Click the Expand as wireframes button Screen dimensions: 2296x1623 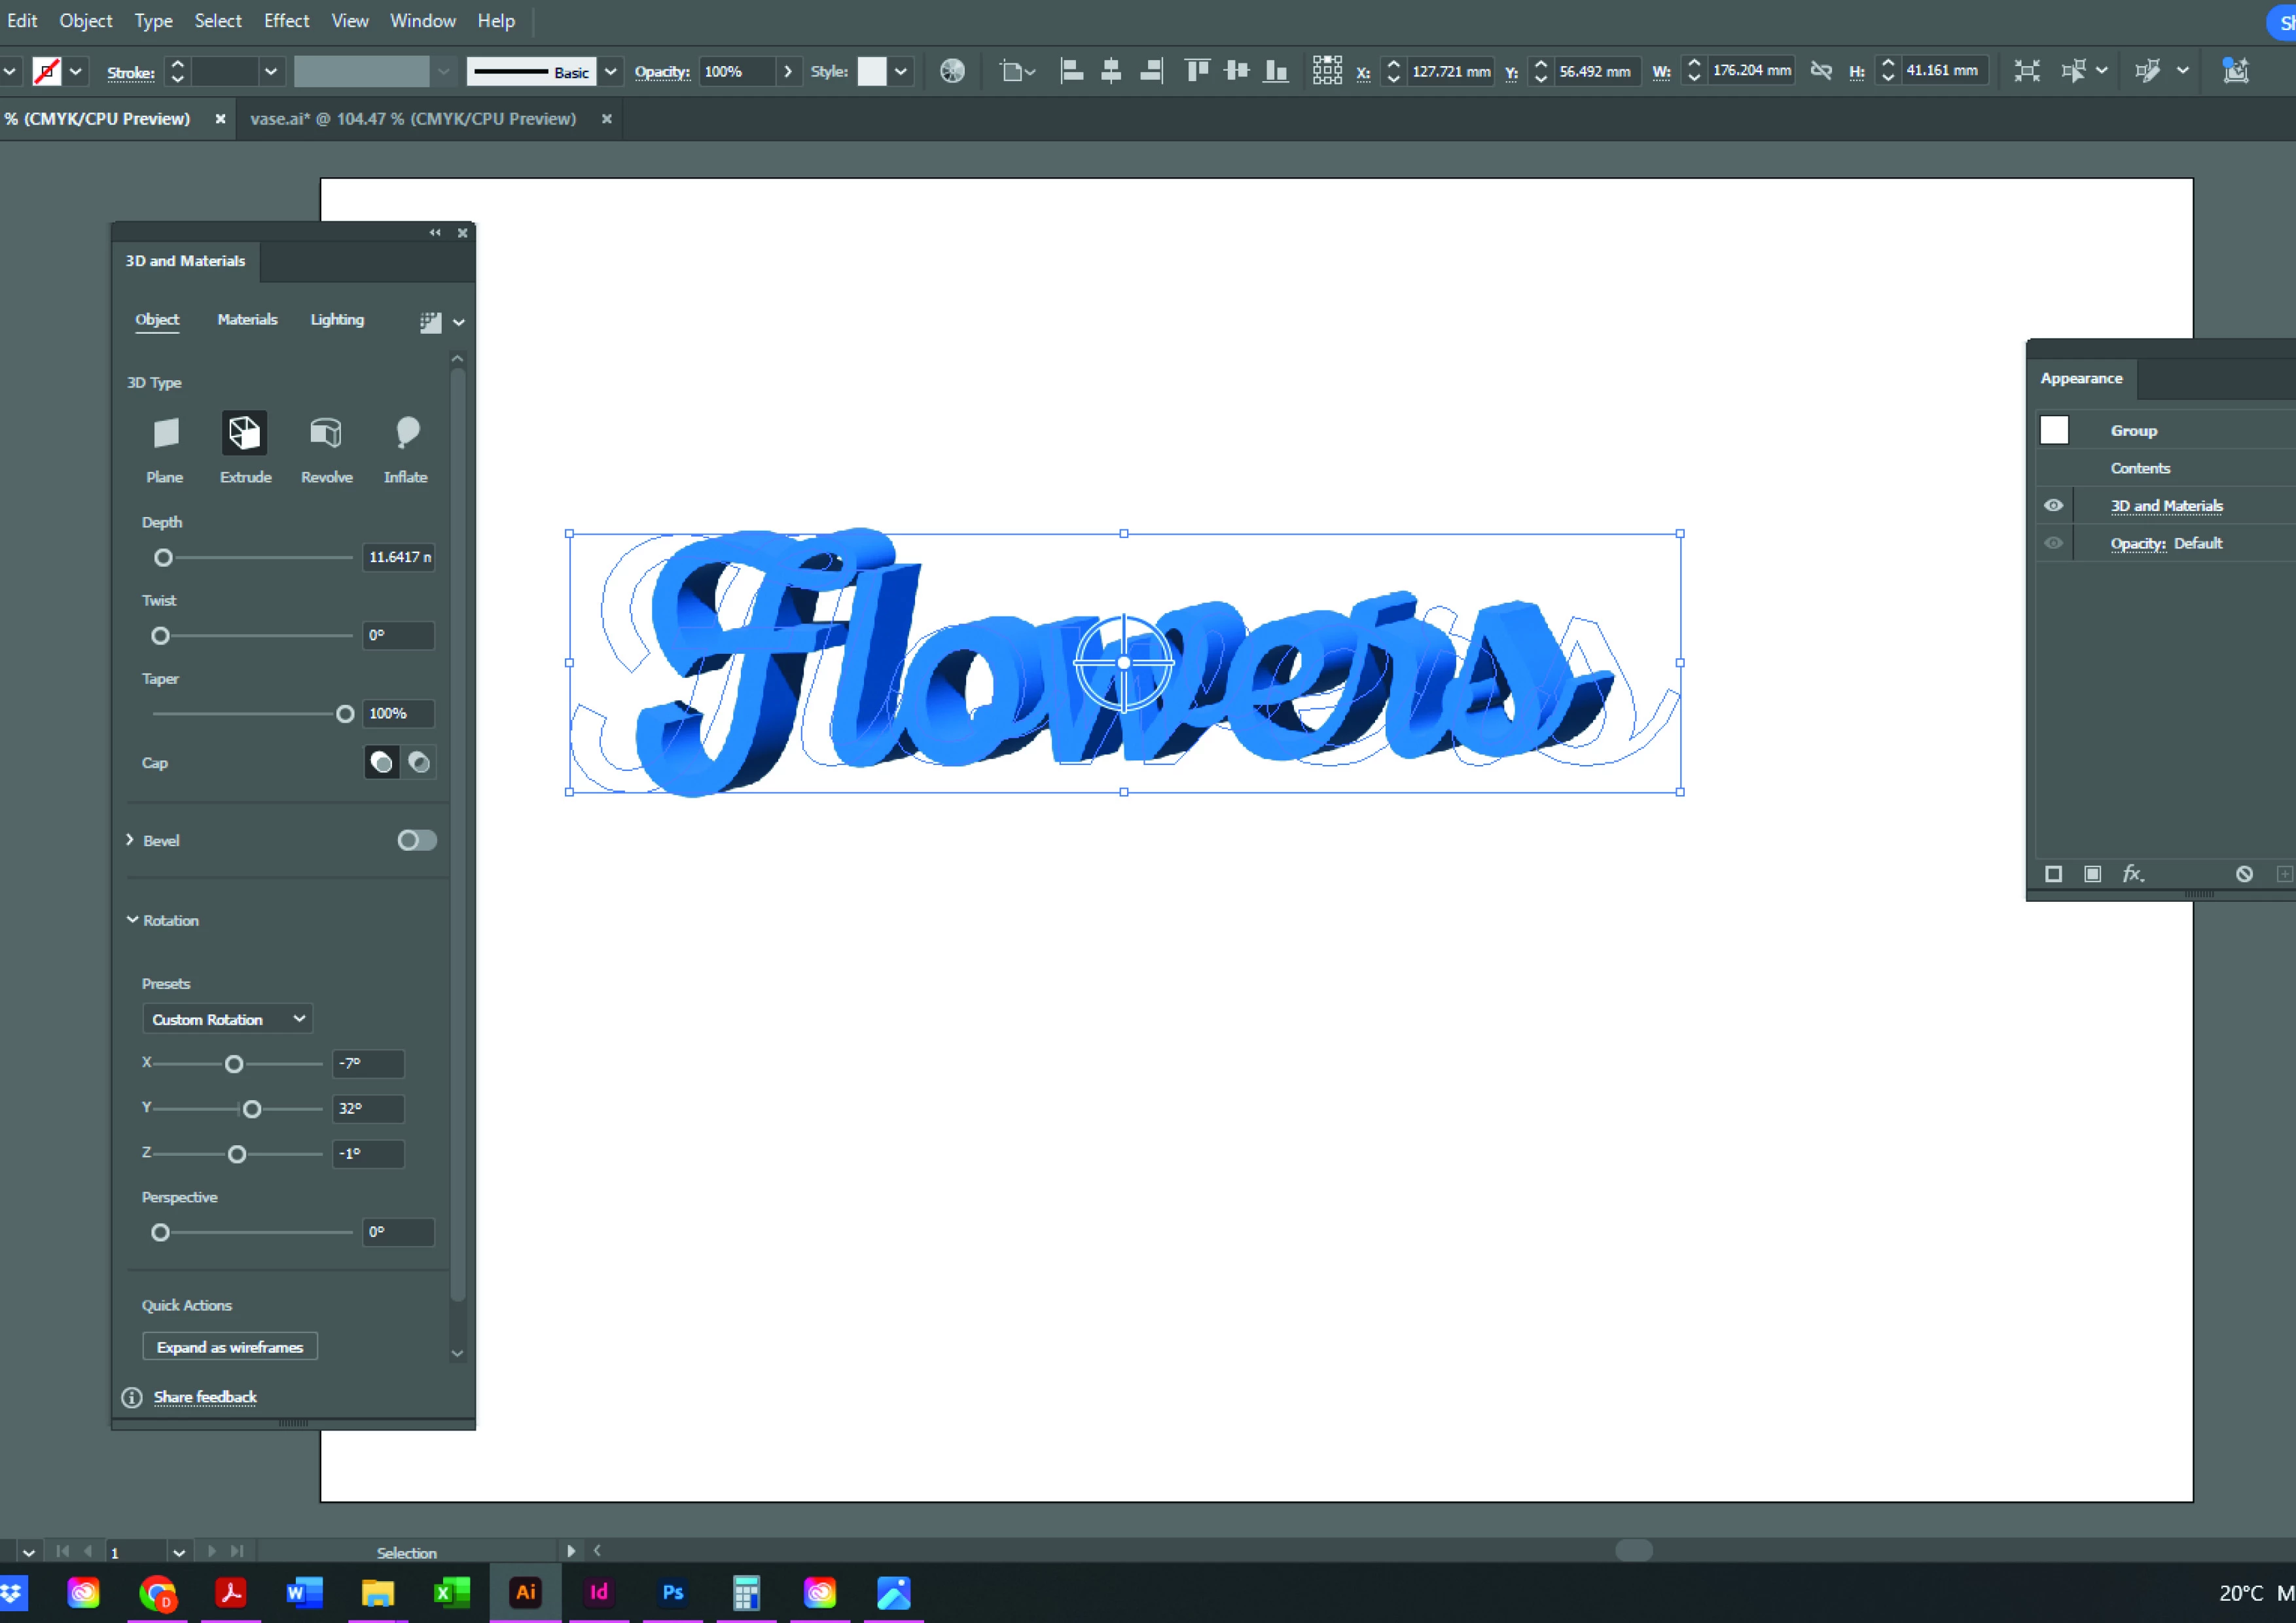pos(230,1347)
